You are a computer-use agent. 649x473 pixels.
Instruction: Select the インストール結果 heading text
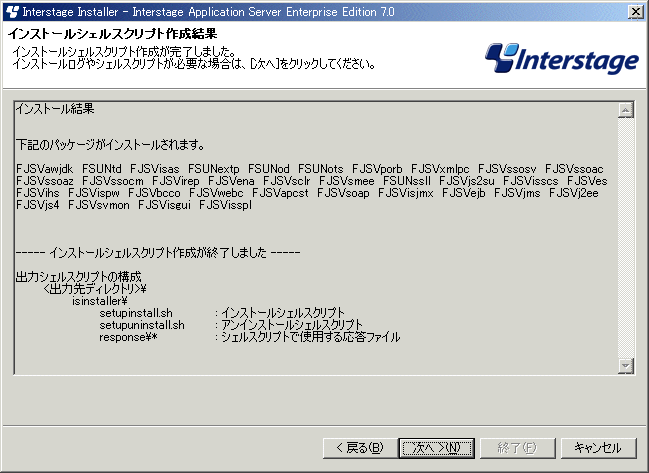tap(55, 109)
